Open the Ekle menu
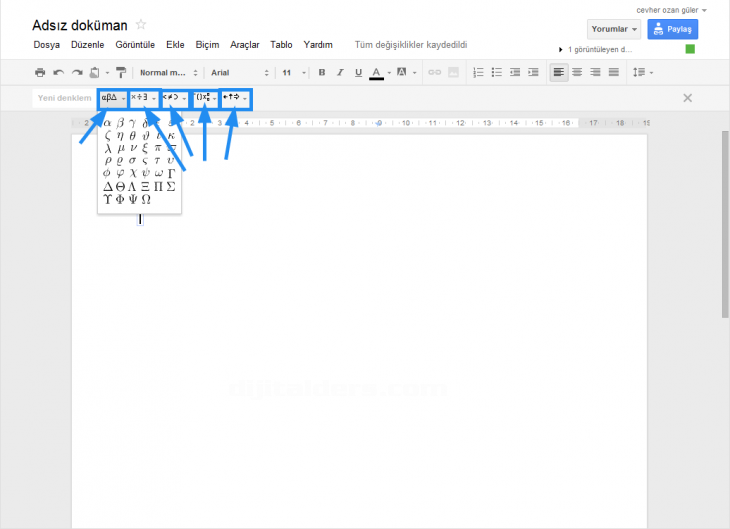The height and width of the screenshot is (529, 730). point(175,45)
